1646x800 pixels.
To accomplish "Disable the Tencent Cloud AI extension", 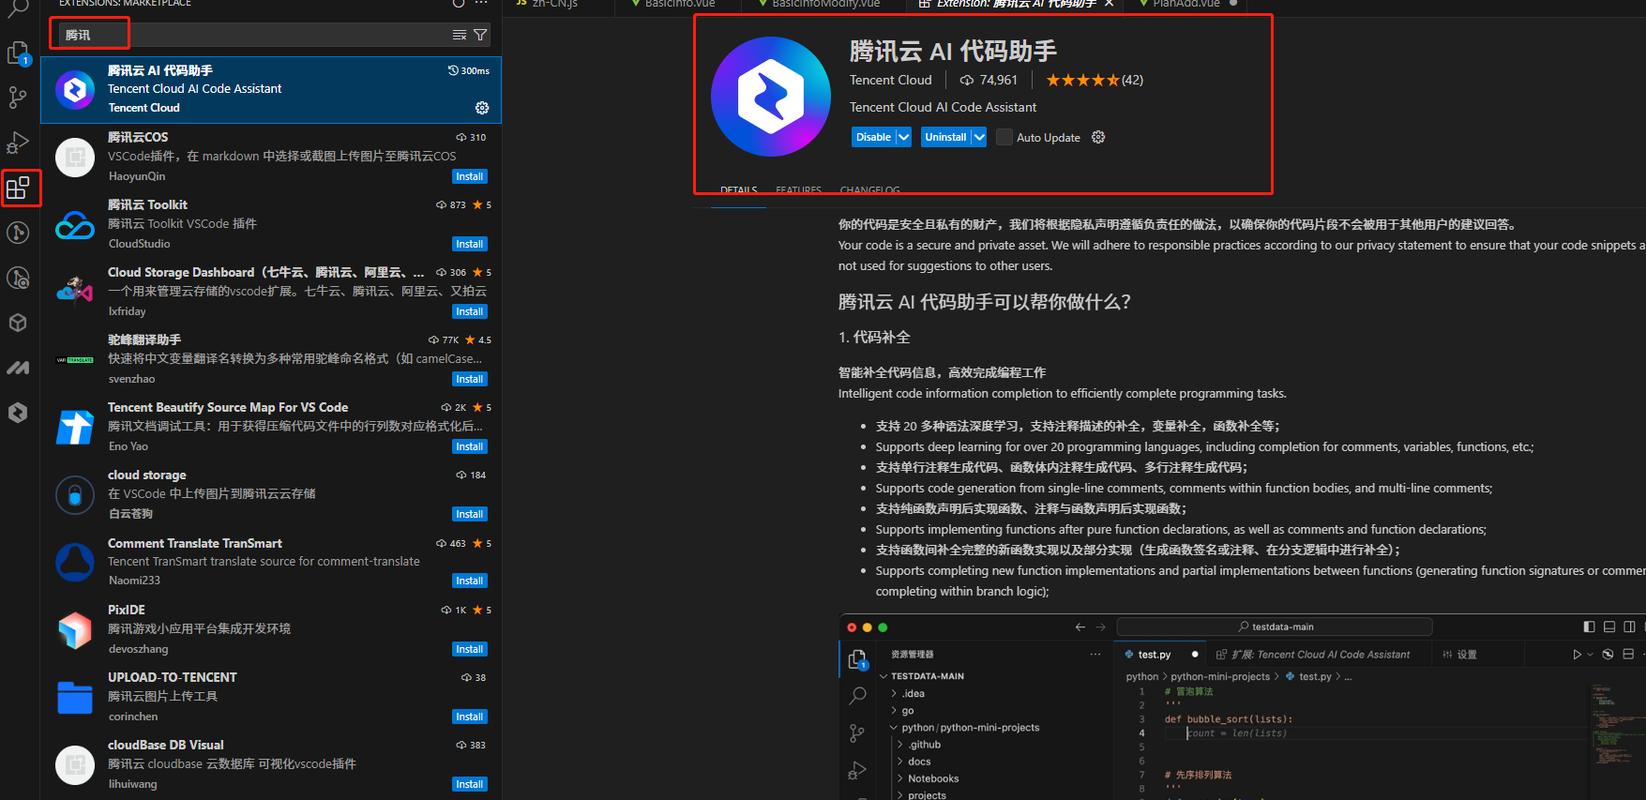I will click(873, 137).
